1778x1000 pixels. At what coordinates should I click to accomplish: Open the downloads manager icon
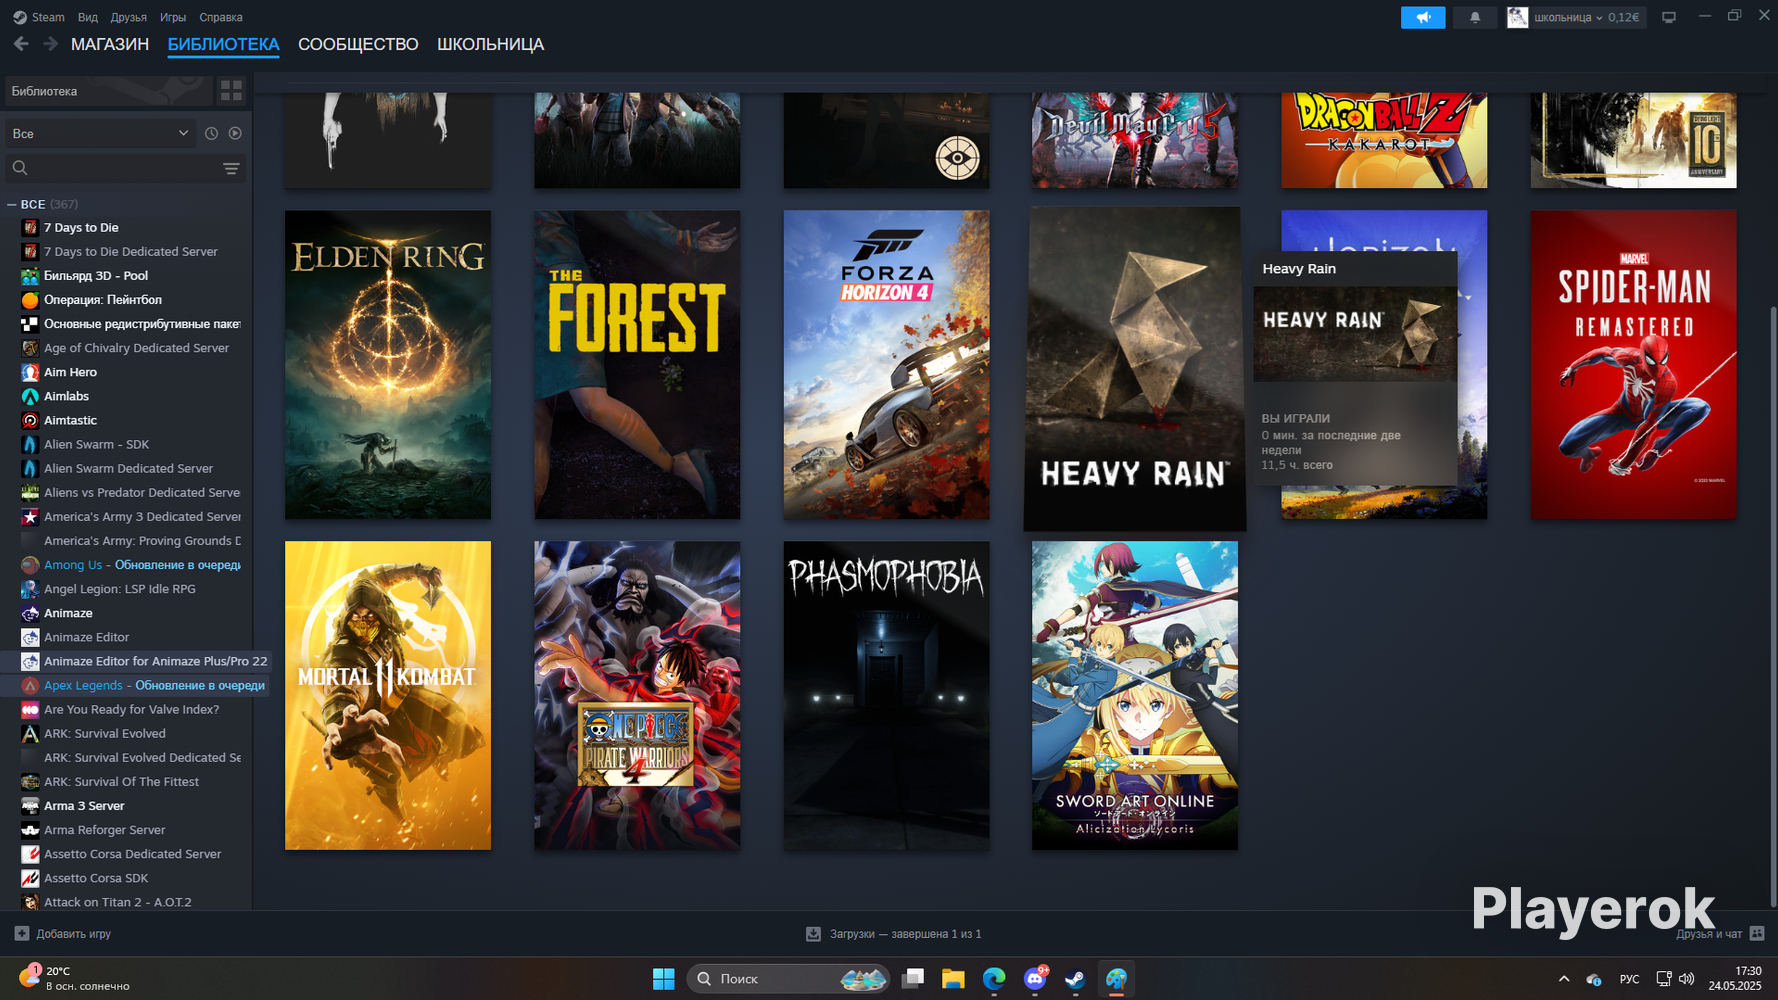click(813, 933)
